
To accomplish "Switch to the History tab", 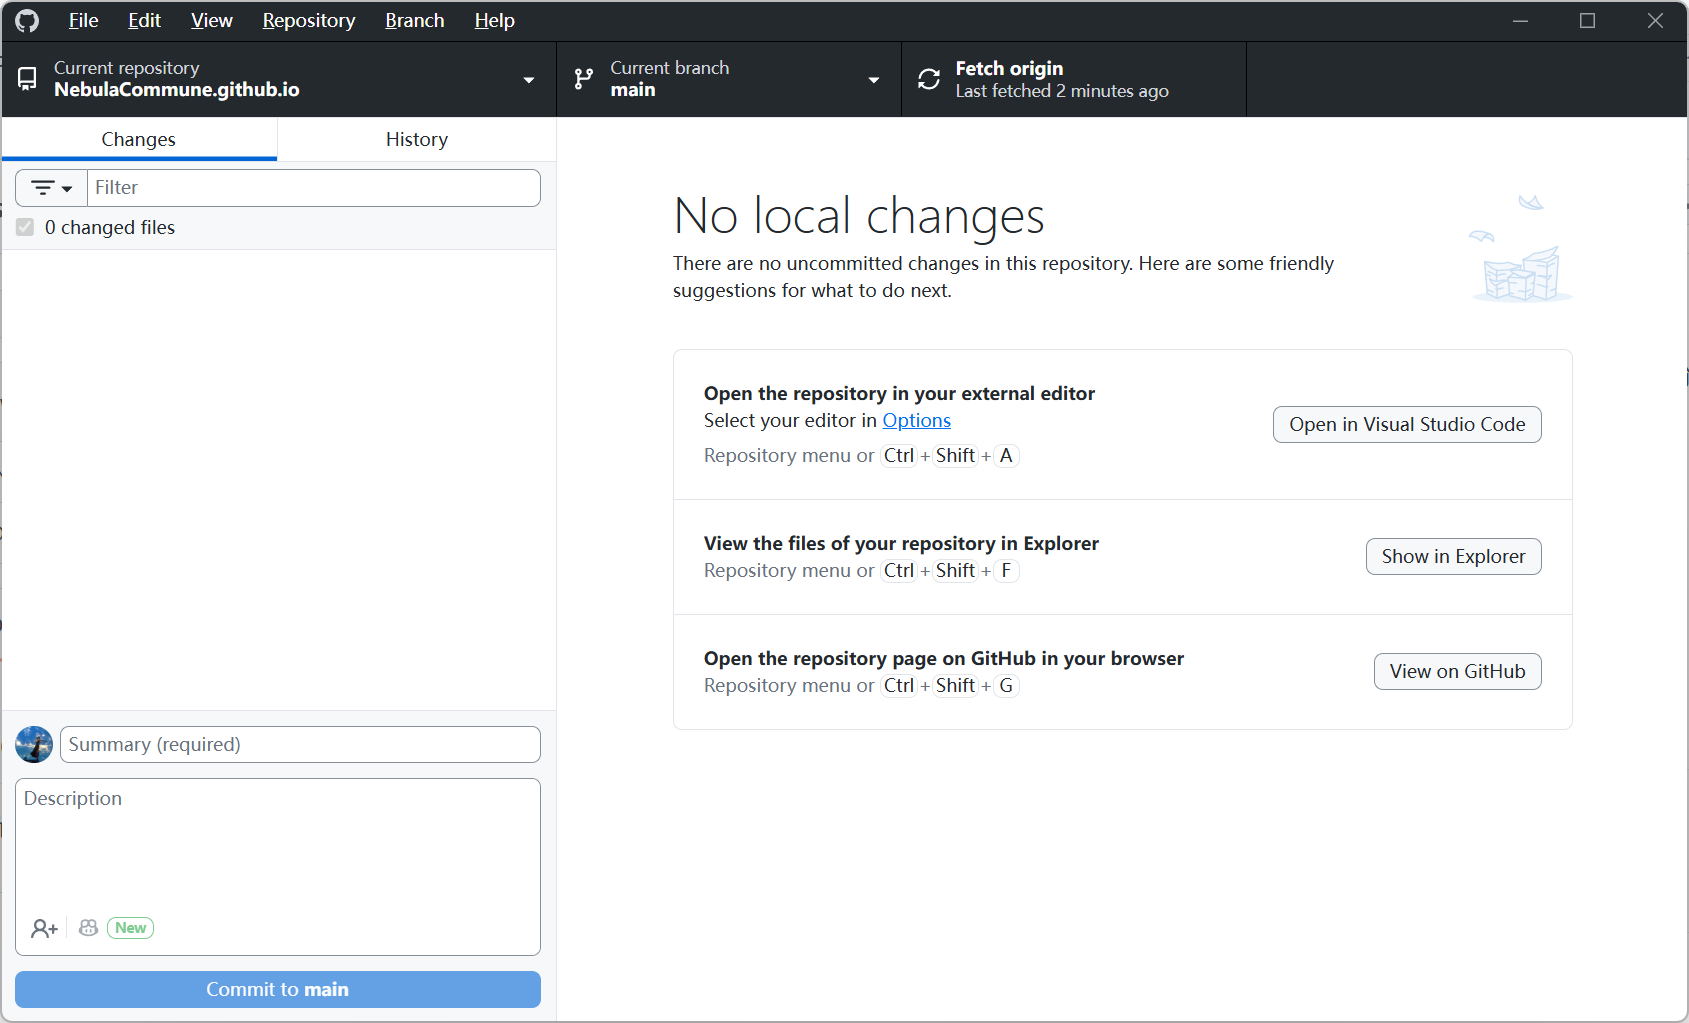I will click(416, 139).
